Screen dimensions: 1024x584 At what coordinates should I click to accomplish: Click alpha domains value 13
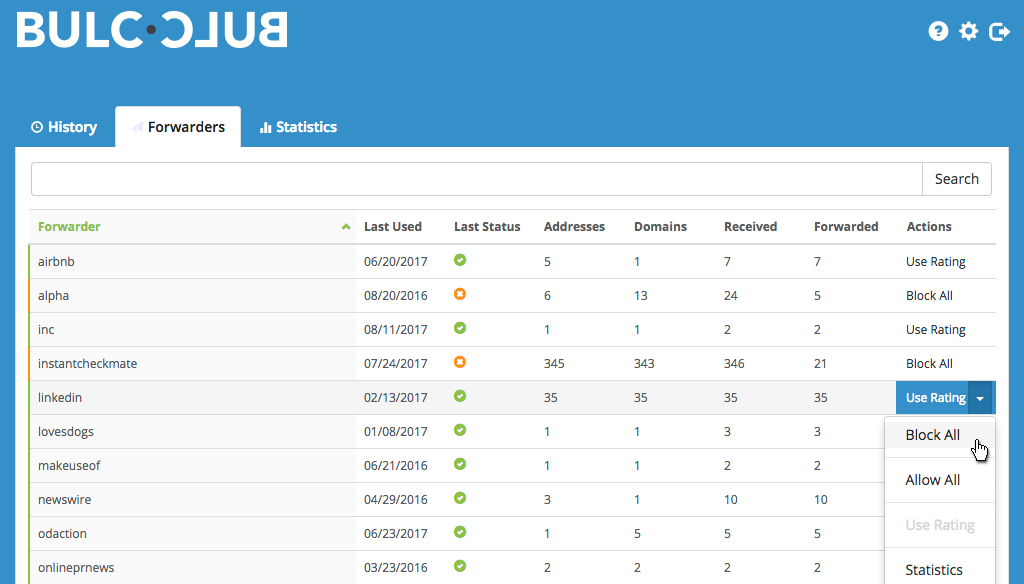pyautogui.click(x=641, y=296)
